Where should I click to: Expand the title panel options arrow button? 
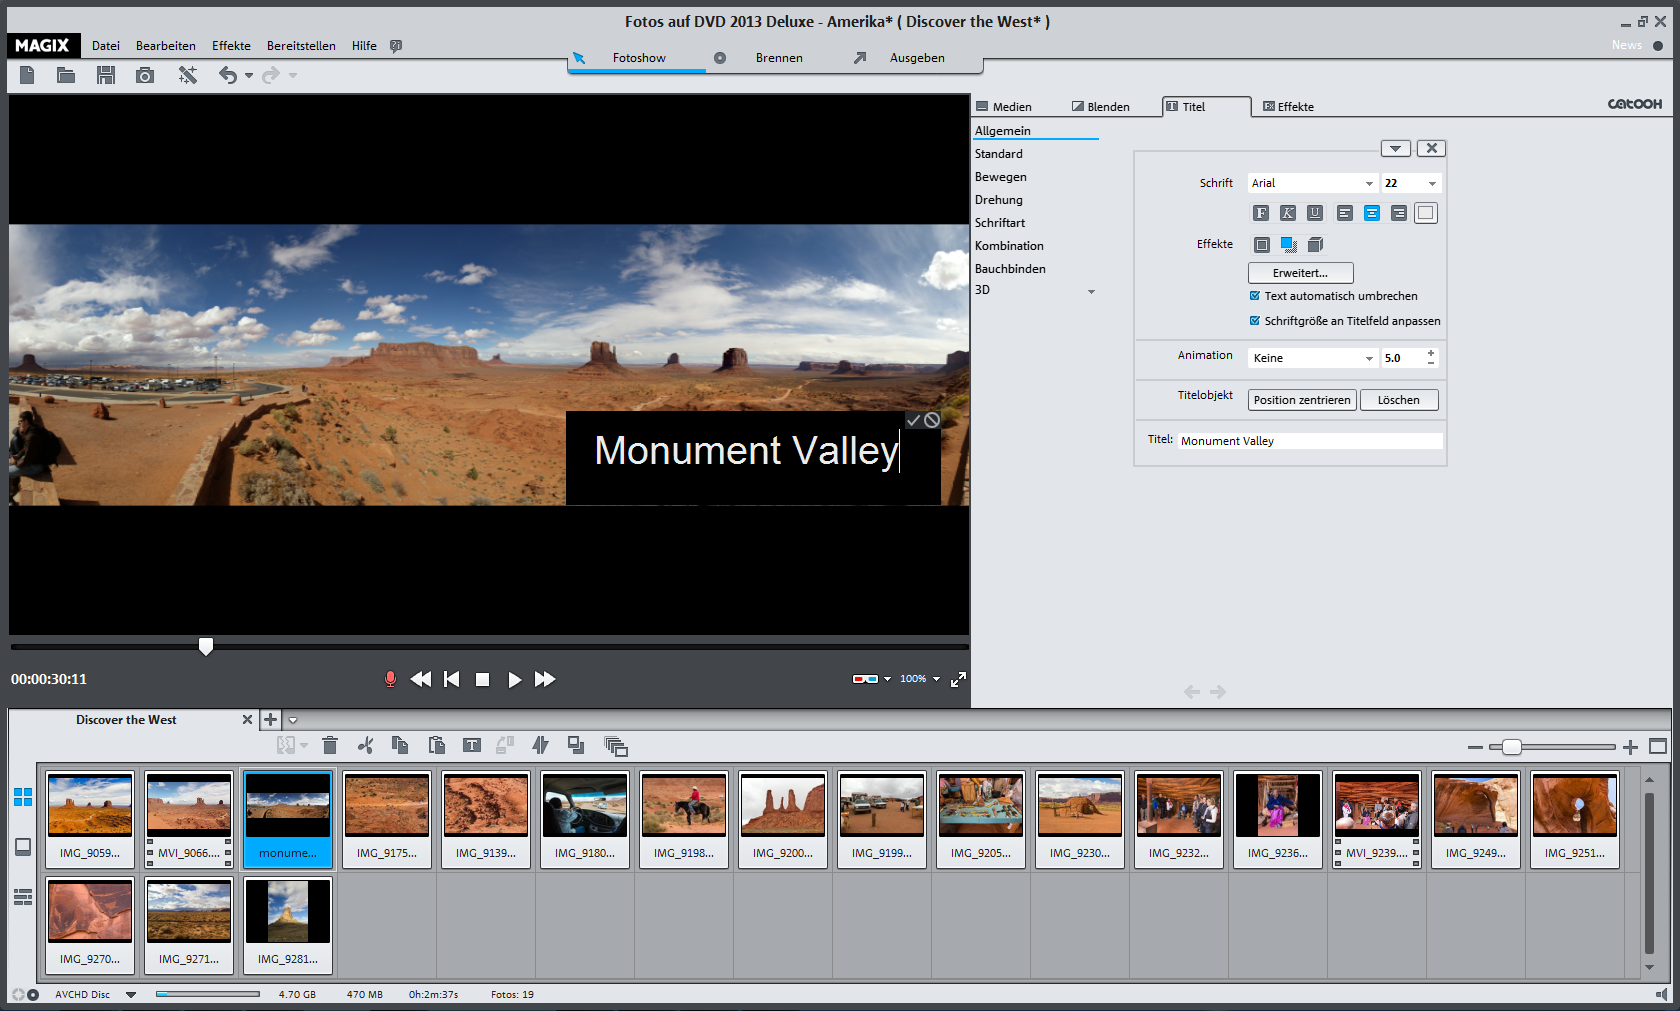1396,148
